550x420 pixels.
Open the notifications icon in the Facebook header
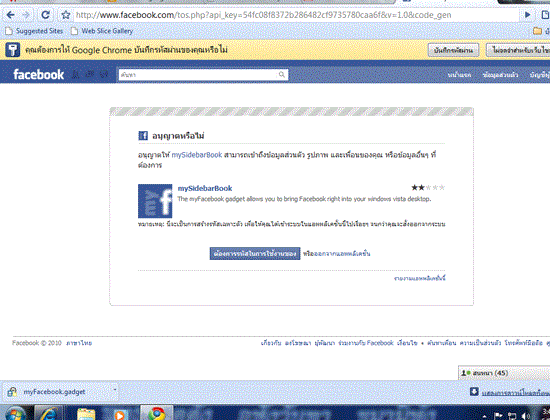click(104, 74)
